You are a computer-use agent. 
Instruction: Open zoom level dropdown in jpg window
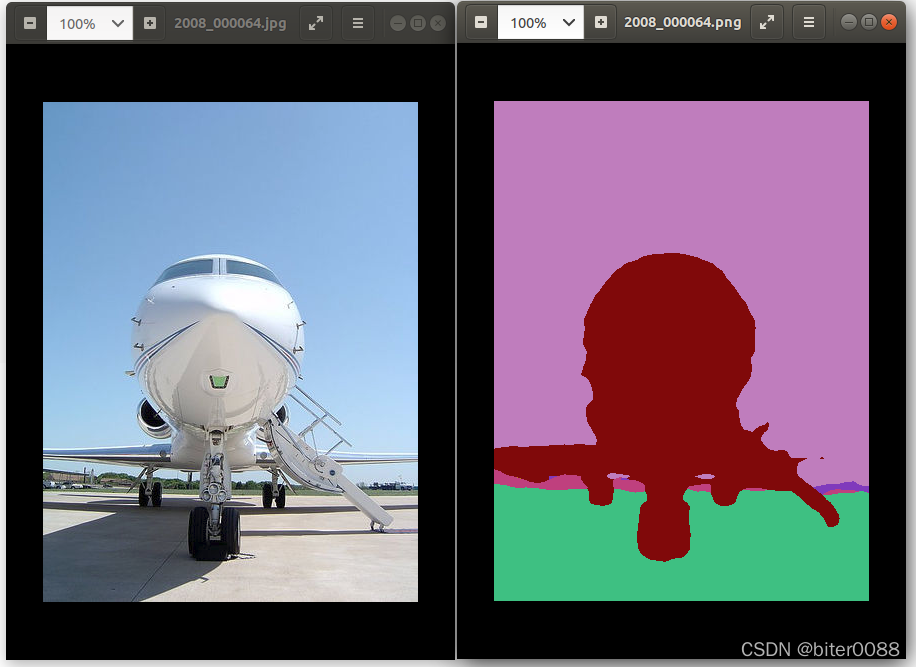point(117,23)
